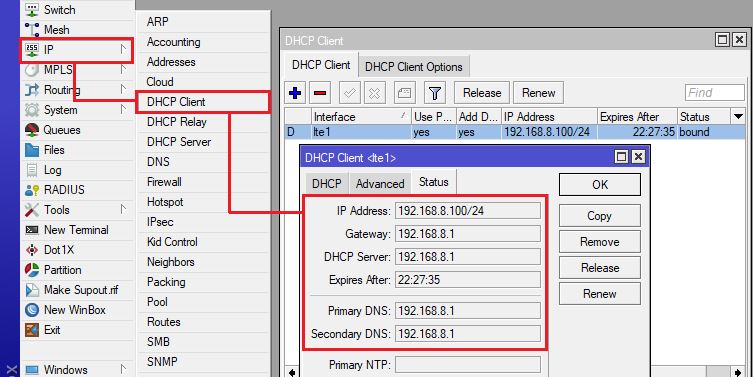Viewport: 753px width, 377px height.
Task: Click the MPLS menu icon
Action: (x=32, y=70)
